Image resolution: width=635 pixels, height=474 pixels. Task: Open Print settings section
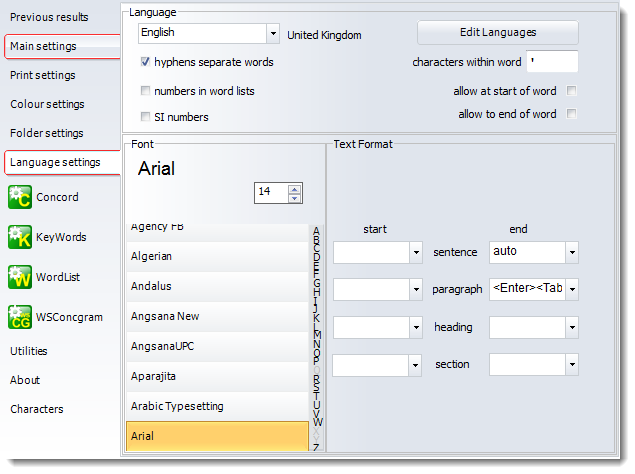click(42, 75)
